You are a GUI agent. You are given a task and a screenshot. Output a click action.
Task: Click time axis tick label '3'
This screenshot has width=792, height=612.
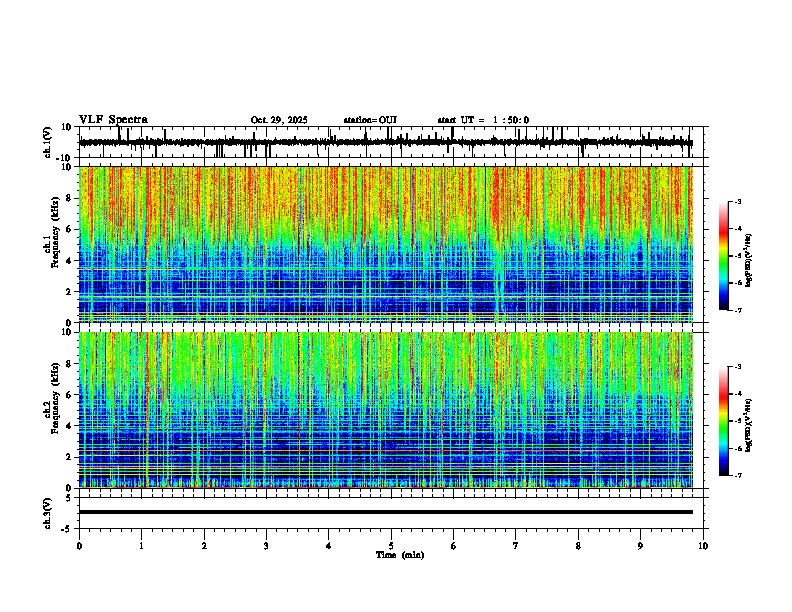point(266,546)
